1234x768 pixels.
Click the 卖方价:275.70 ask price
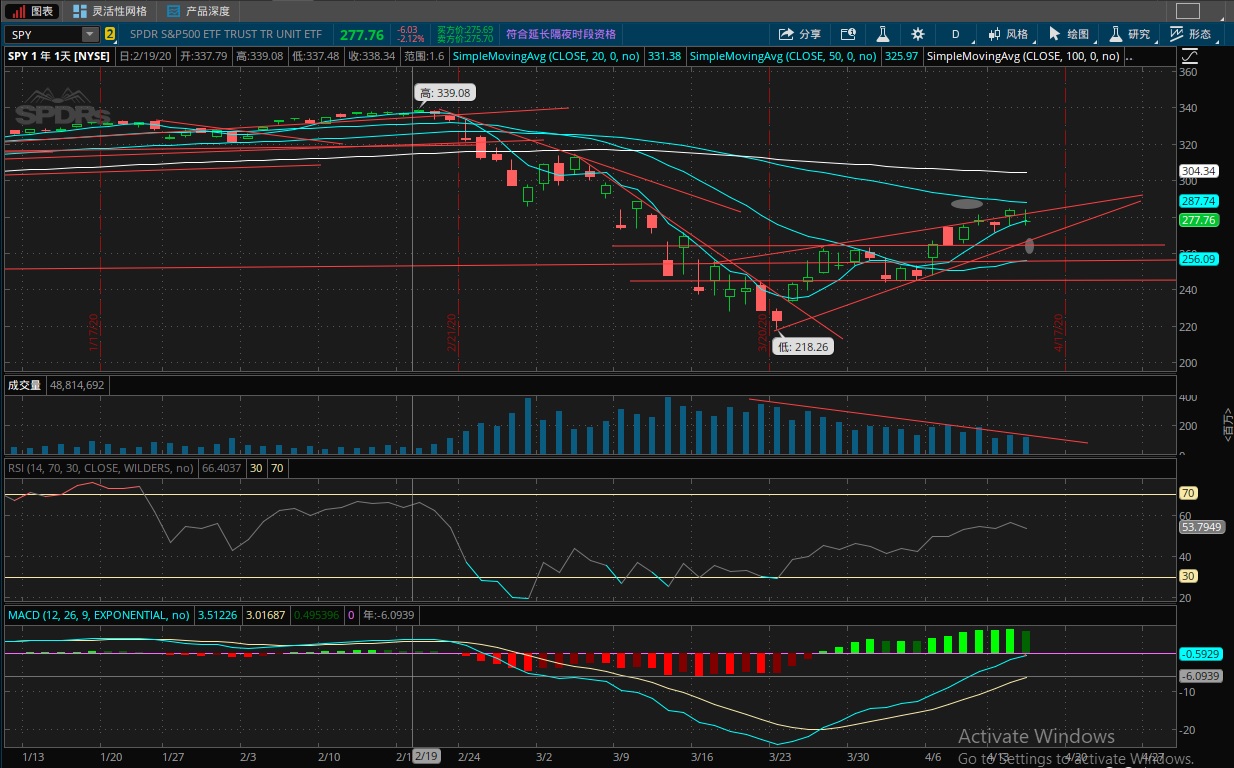(465, 38)
